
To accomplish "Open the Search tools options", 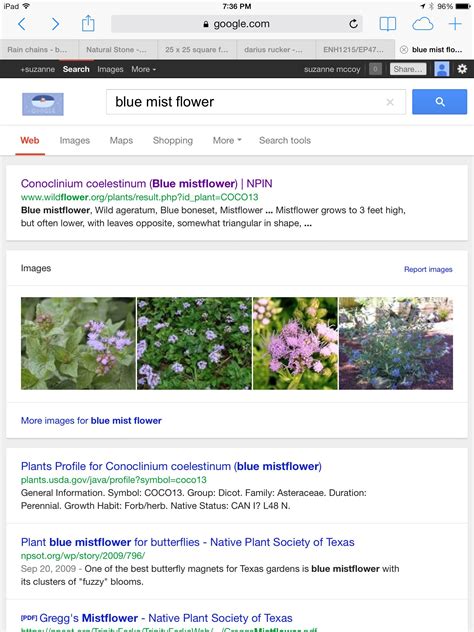I will [285, 140].
